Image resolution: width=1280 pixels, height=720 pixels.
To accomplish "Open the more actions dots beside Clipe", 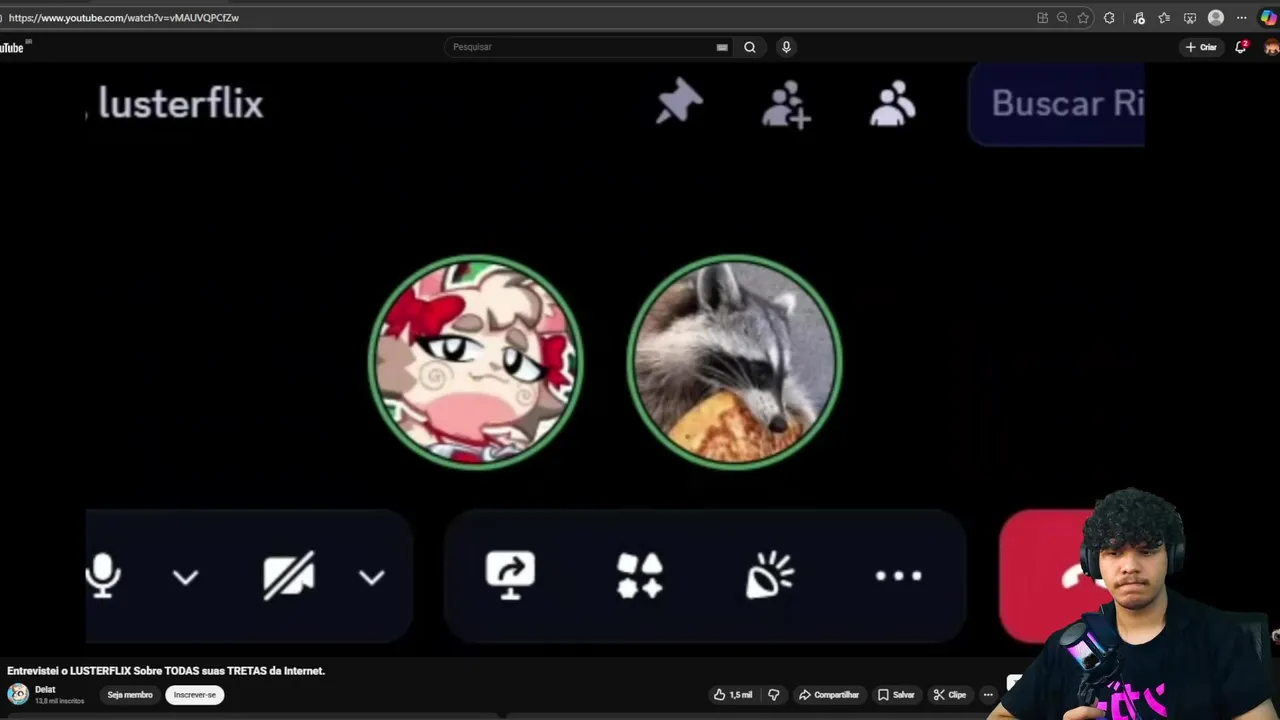I will pyautogui.click(x=988, y=695).
